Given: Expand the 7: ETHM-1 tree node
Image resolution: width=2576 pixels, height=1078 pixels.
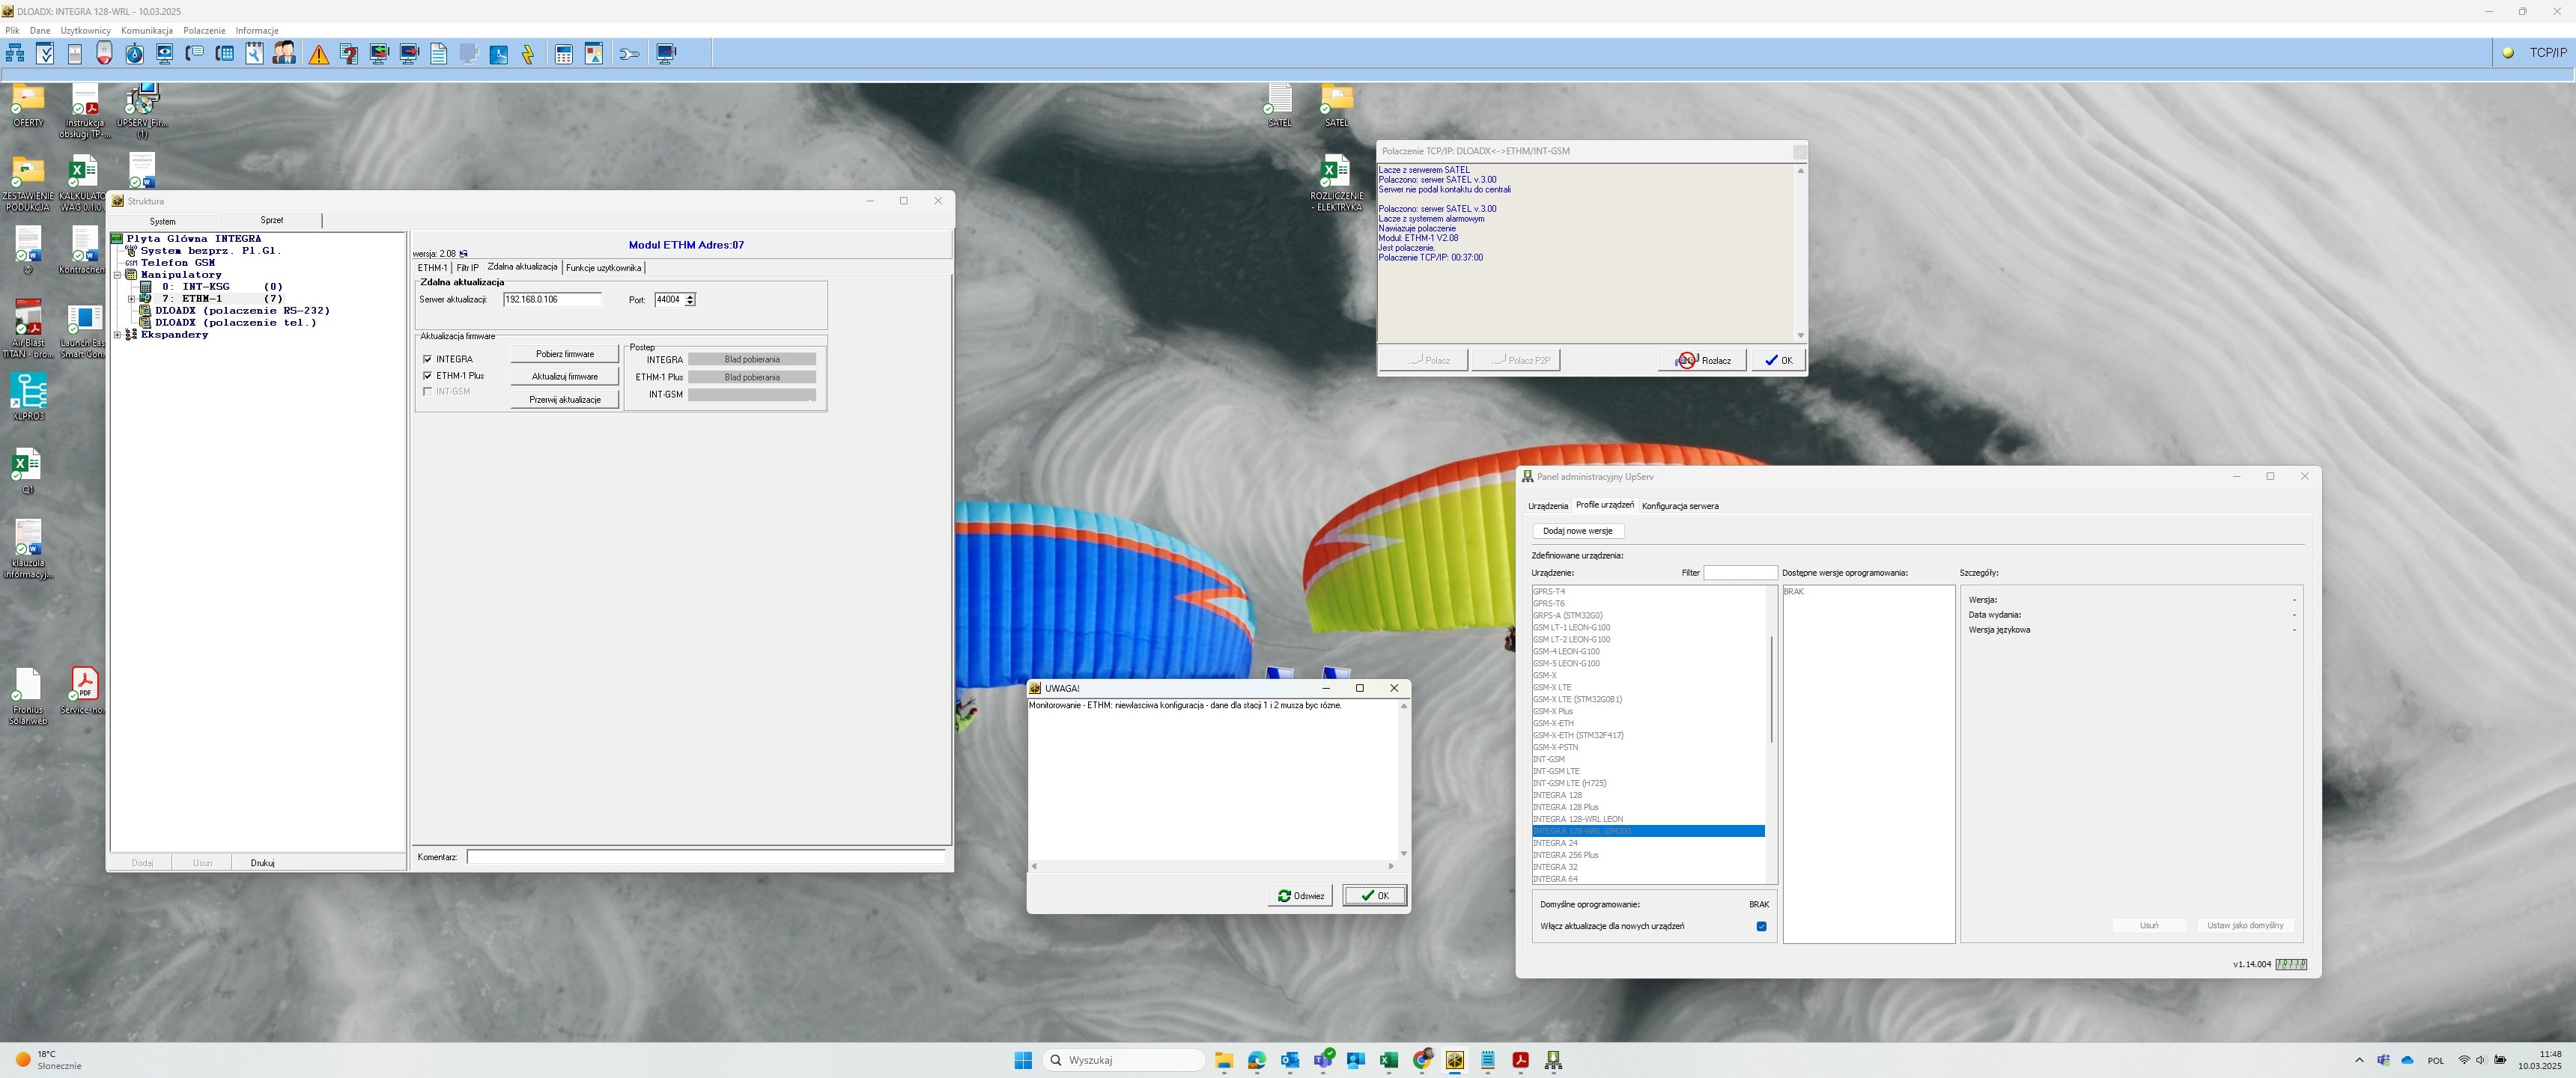Looking at the screenshot, I should pos(131,299).
